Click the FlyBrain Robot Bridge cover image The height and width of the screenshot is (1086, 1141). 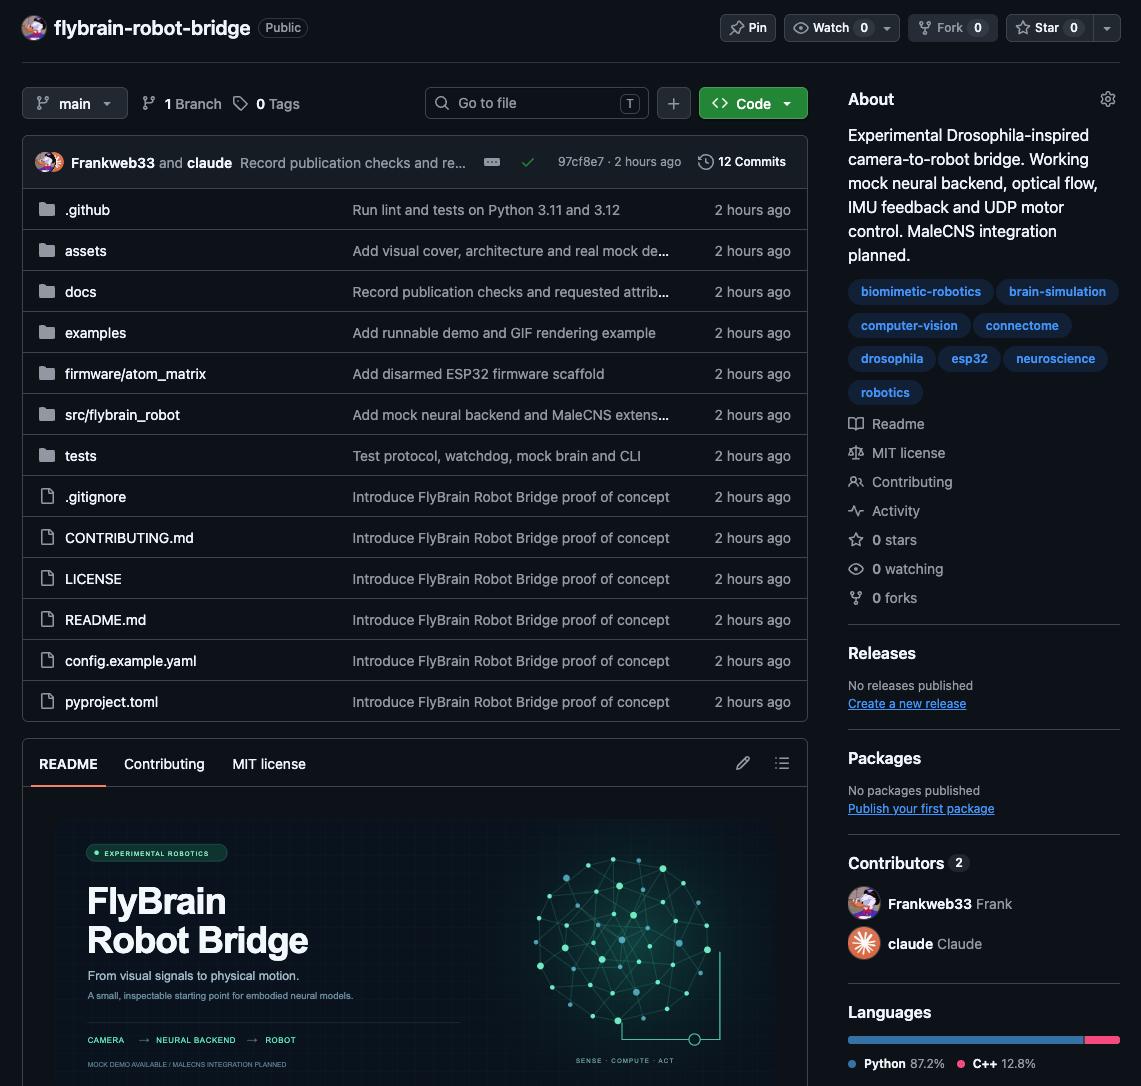point(415,953)
